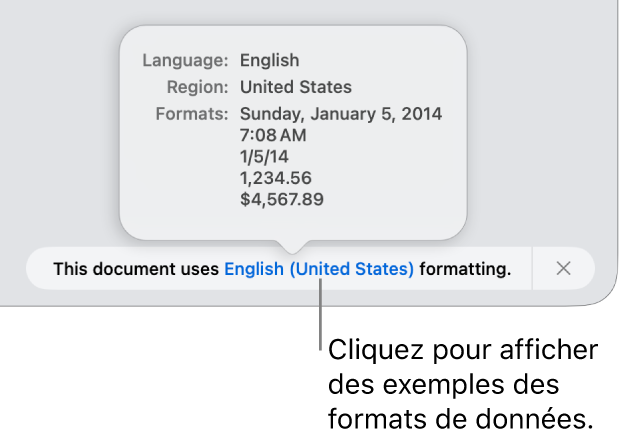This screenshot has width=619, height=438.
Task: Click the caption line "des exemples des"
Action: point(444,384)
